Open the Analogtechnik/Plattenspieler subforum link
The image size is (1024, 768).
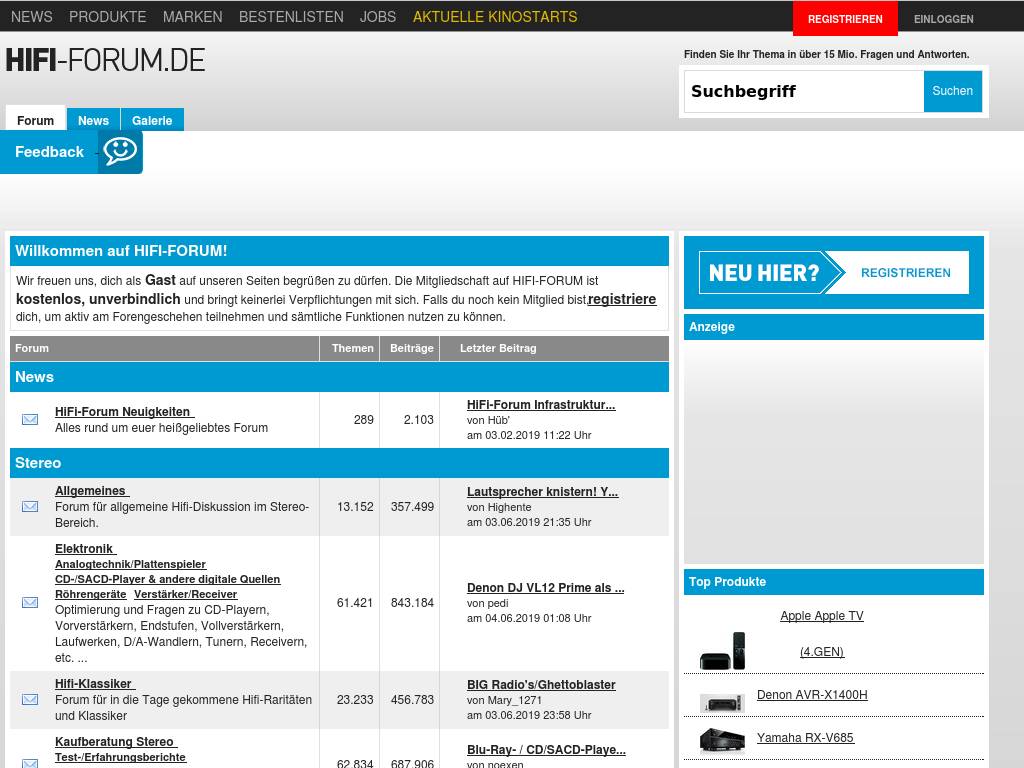click(x=130, y=564)
